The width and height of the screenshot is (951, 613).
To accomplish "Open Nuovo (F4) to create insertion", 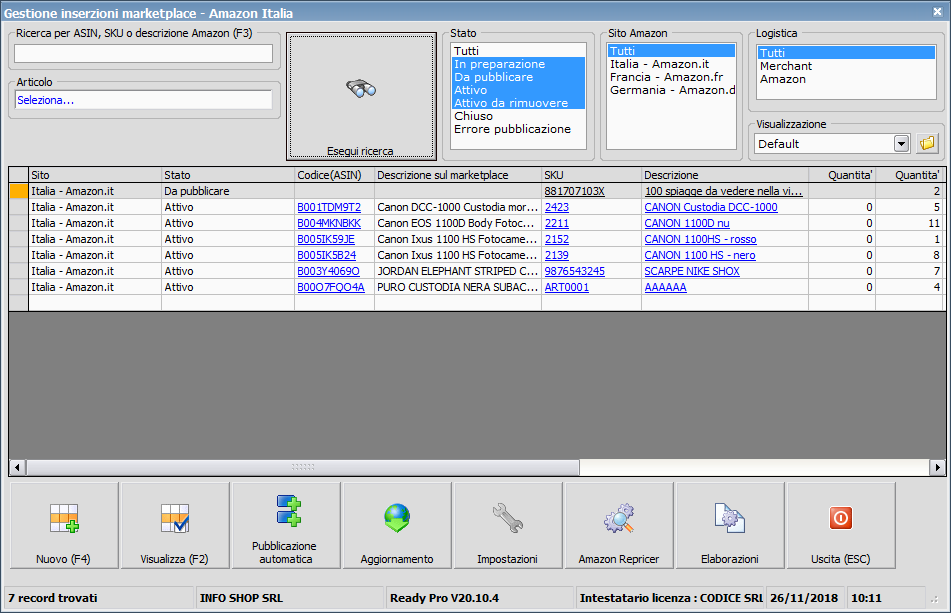I will tap(64, 525).
